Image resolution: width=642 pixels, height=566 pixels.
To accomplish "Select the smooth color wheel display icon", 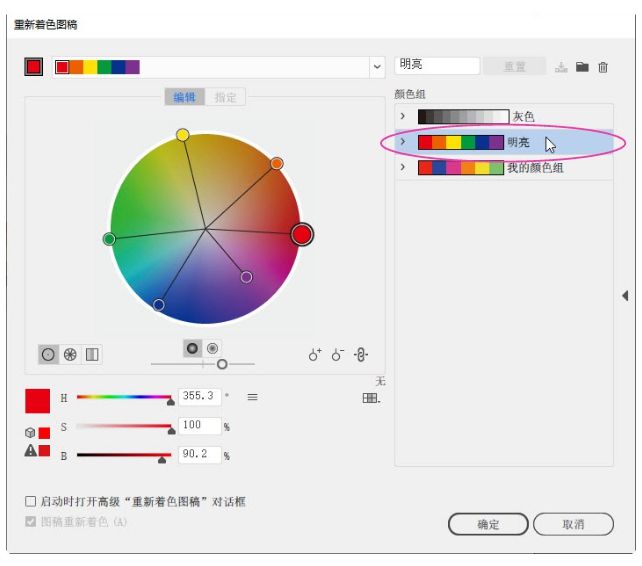I will click(x=48, y=354).
